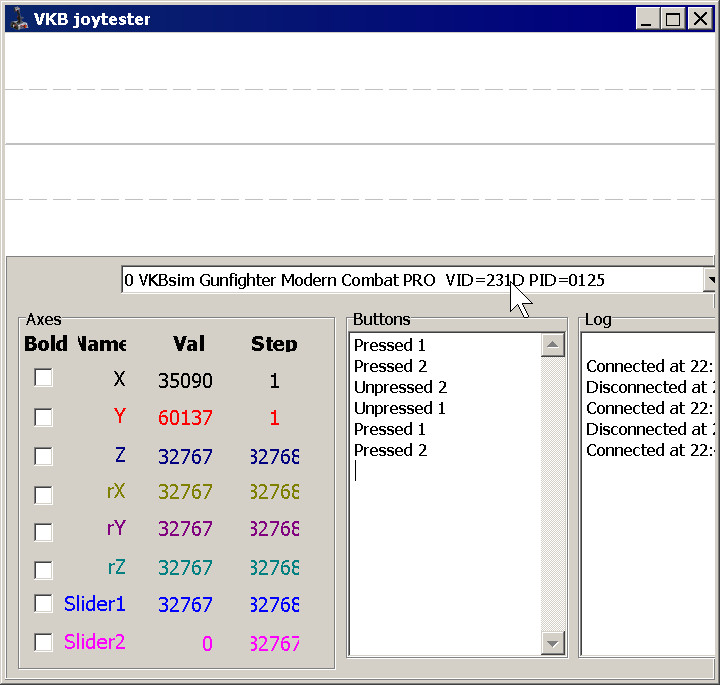This screenshot has height=685, width=720.
Task: Maximize the VKB joytester window
Action: (673, 19)
